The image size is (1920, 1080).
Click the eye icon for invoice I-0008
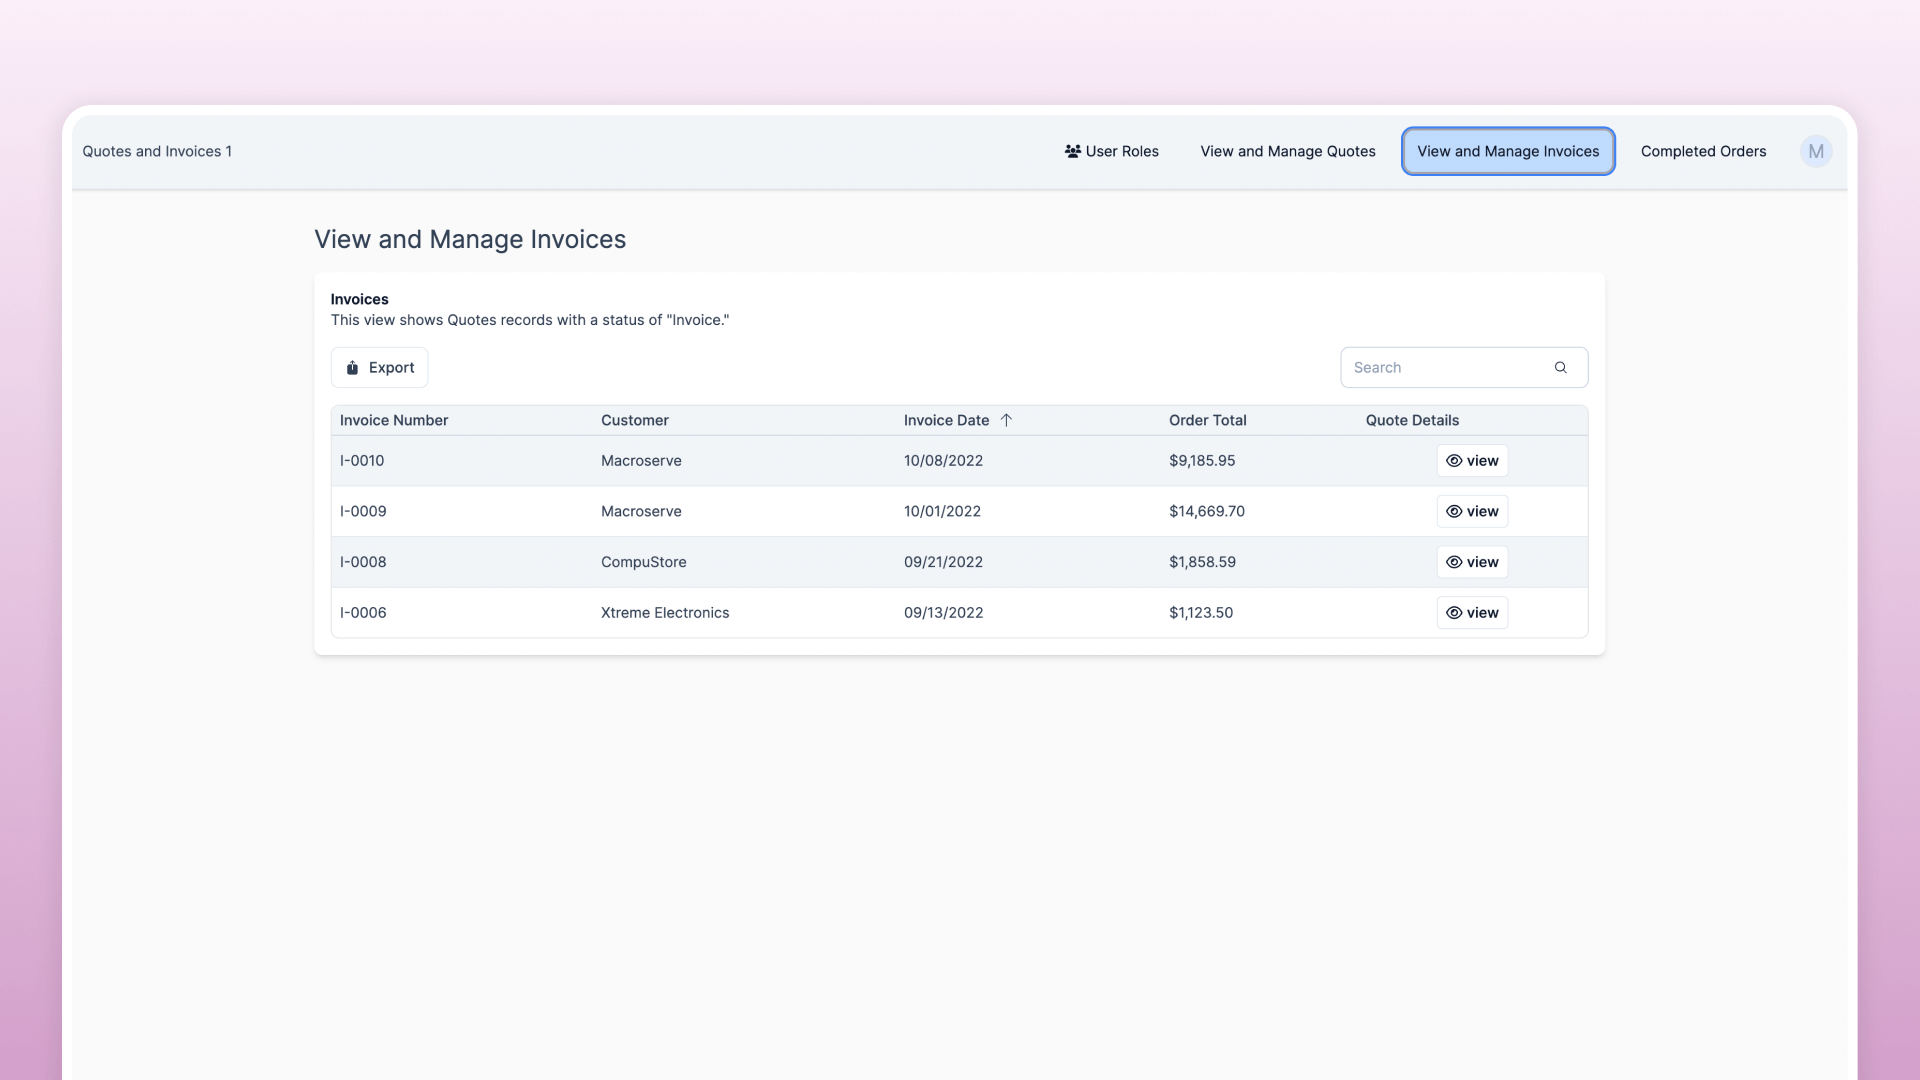coord(1454,562)
